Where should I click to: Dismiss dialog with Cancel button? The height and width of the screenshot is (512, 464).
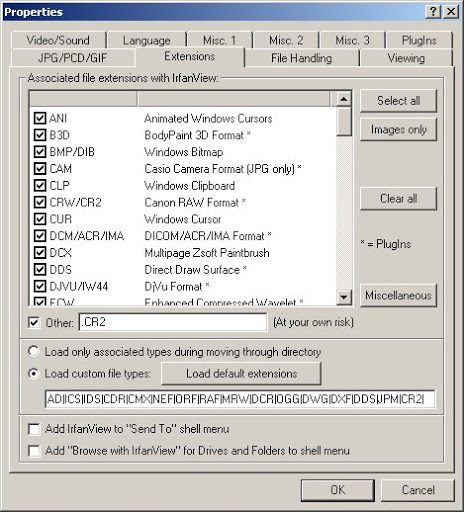tap(418, 490)
